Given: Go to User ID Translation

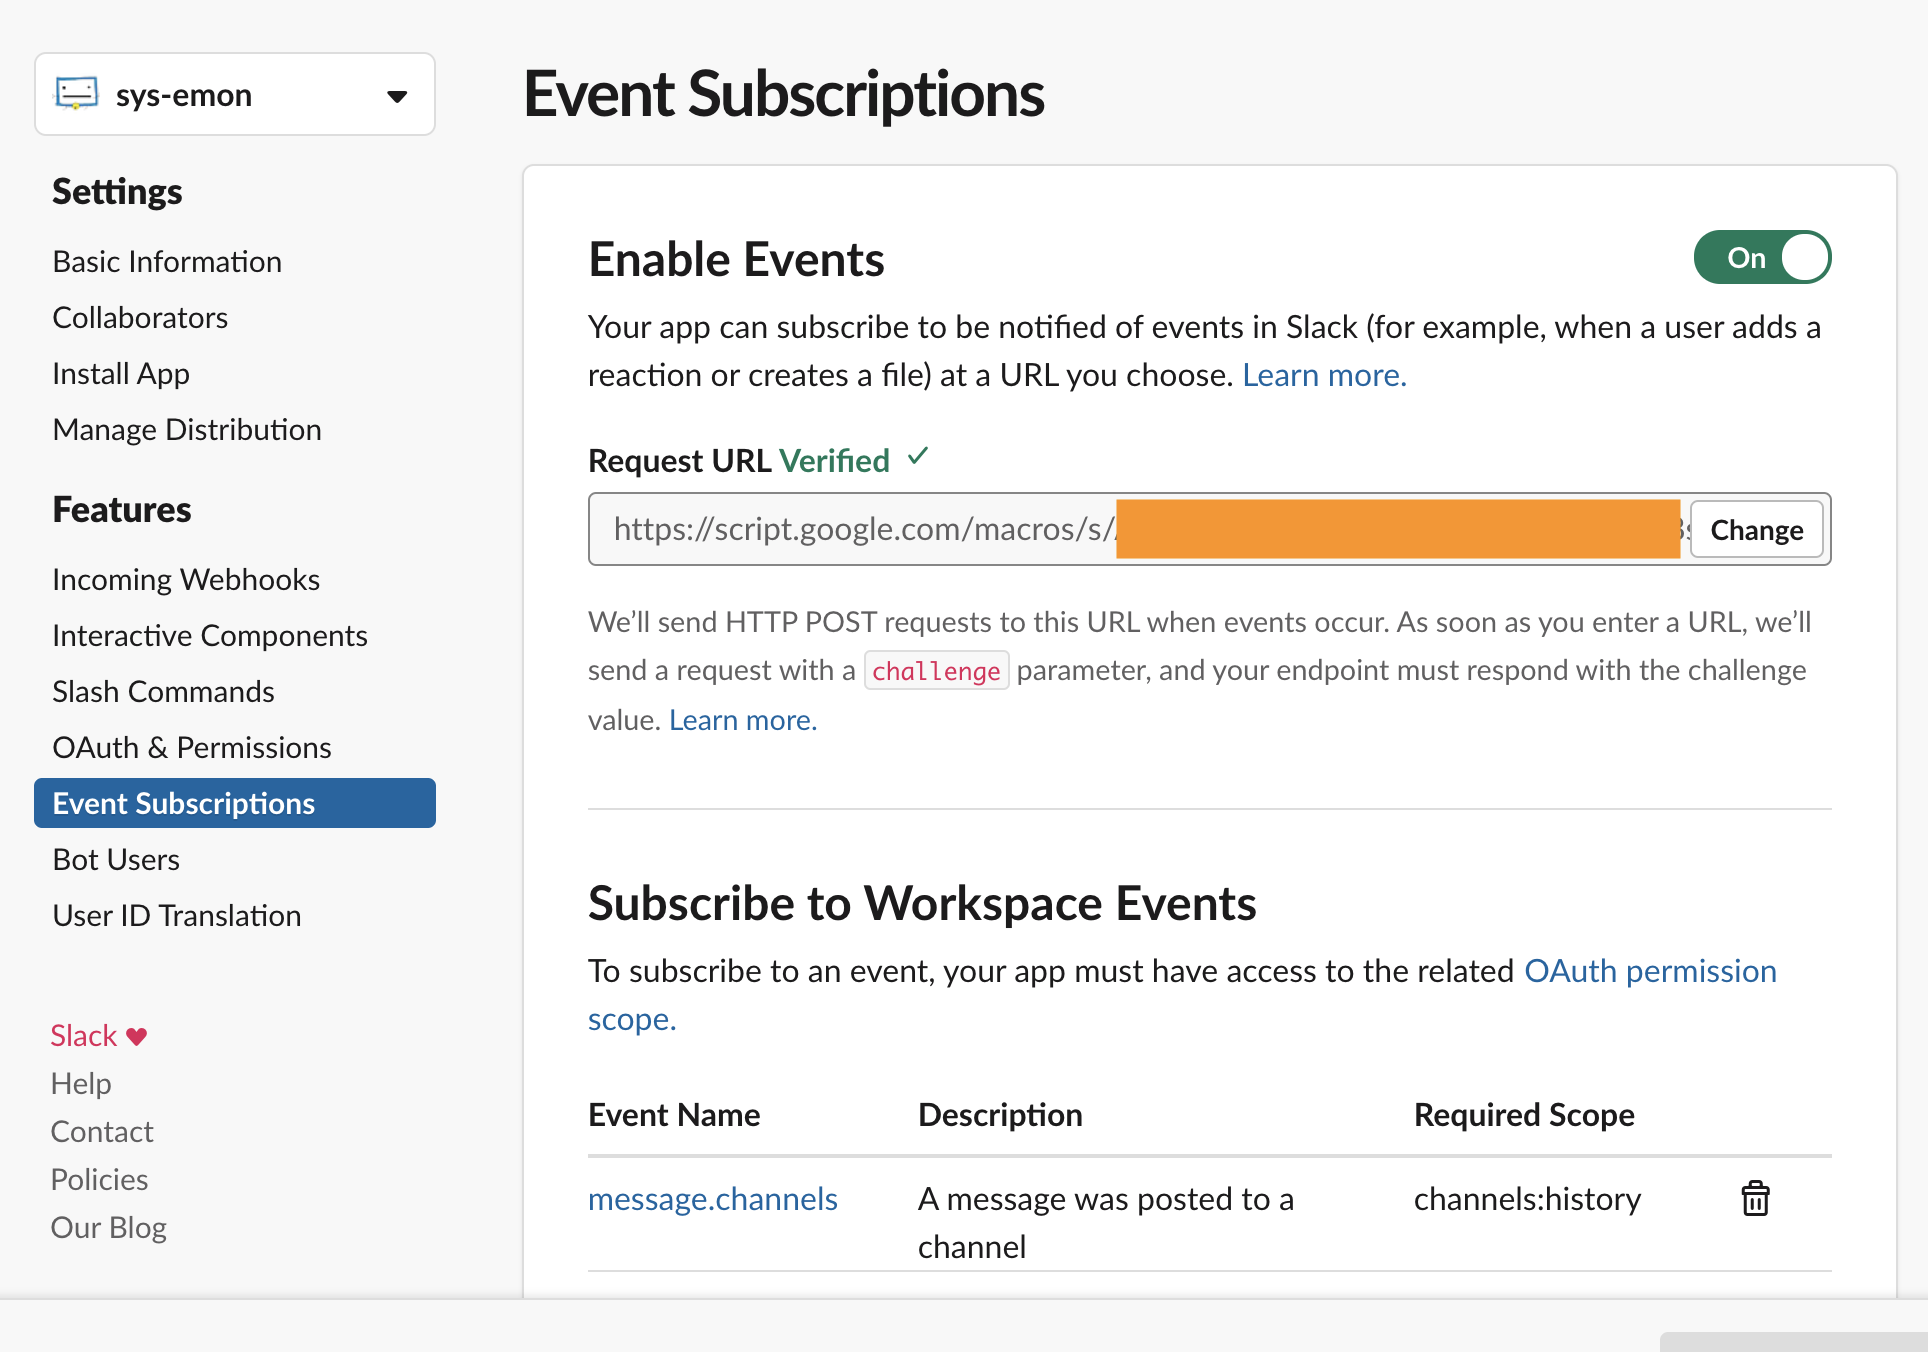Looking at the screenshot, I should click(x=177, y=916).
